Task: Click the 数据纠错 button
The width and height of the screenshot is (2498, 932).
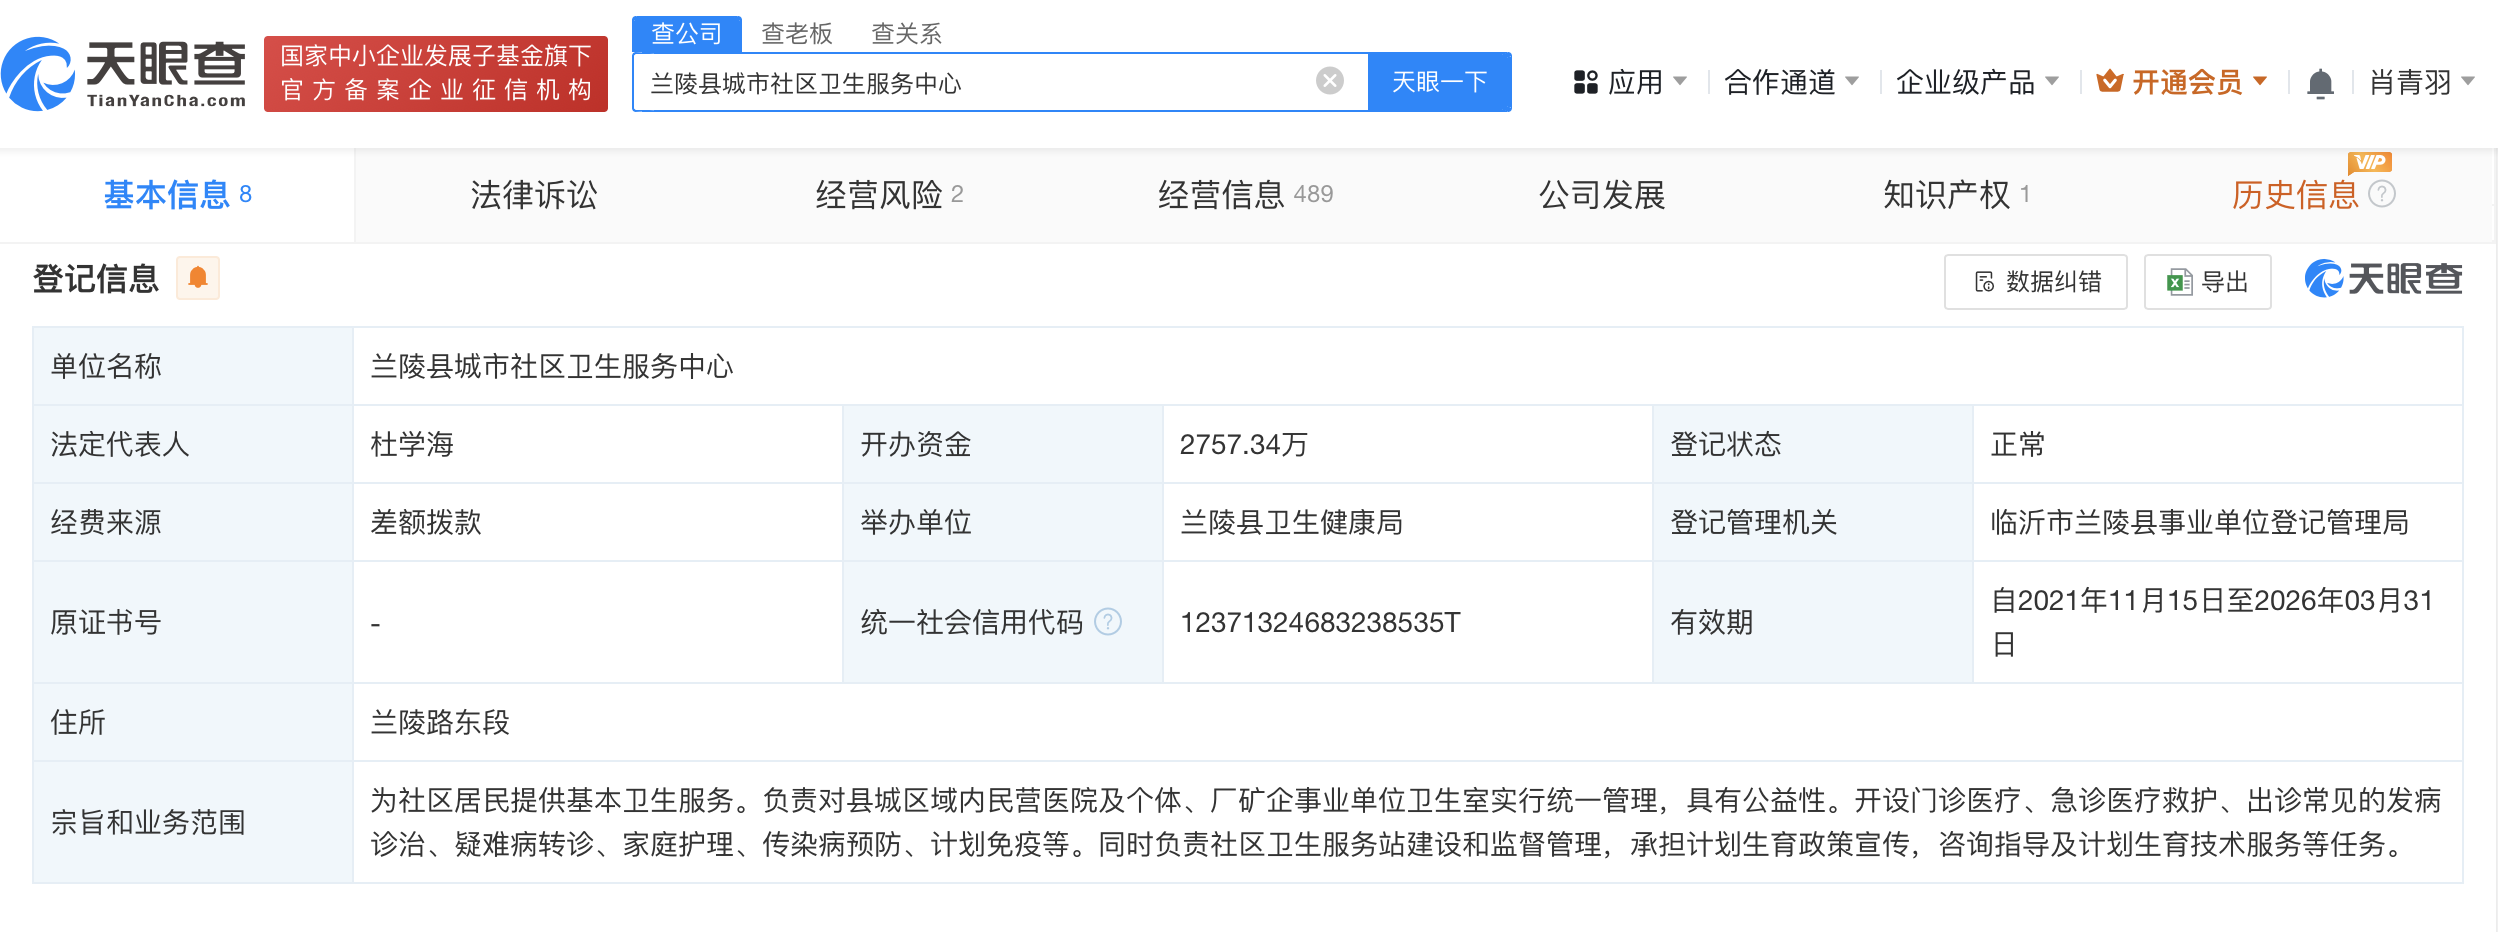Action: point(2036,281)
